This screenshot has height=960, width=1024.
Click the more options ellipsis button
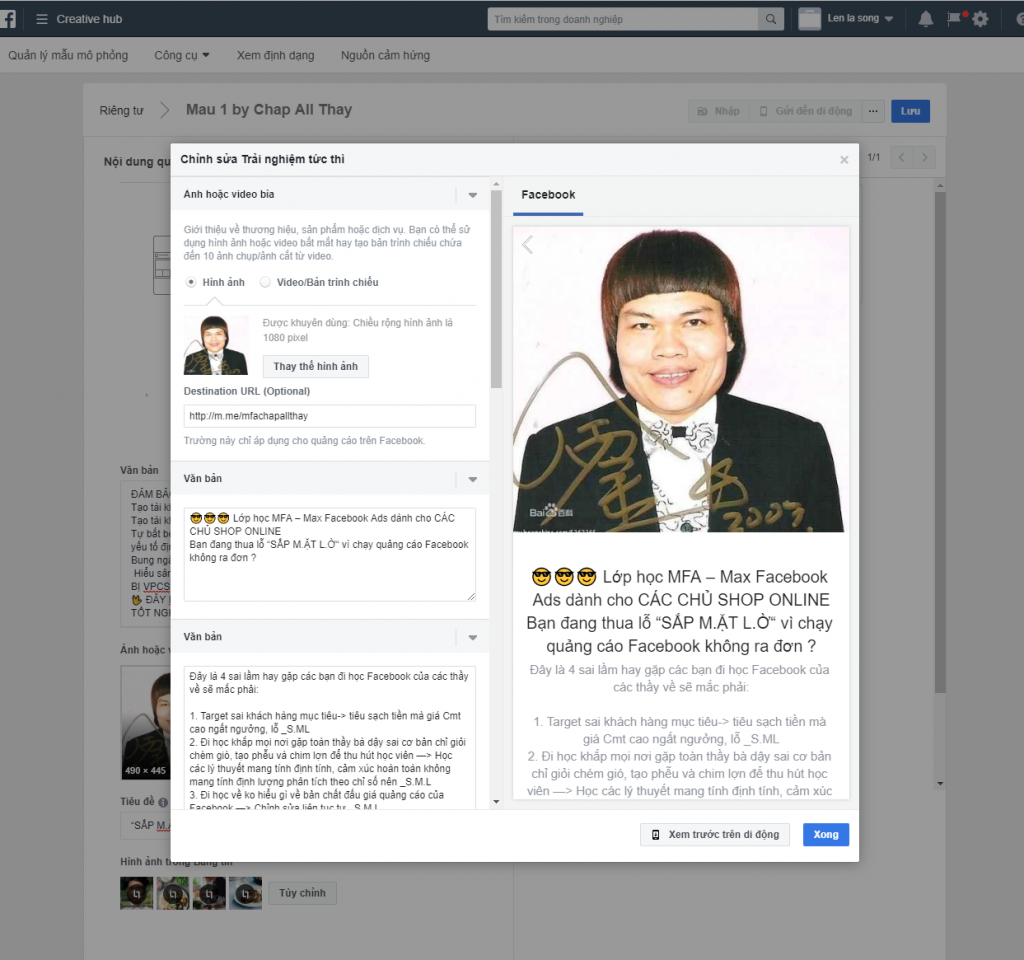click(x=873, y=111)
